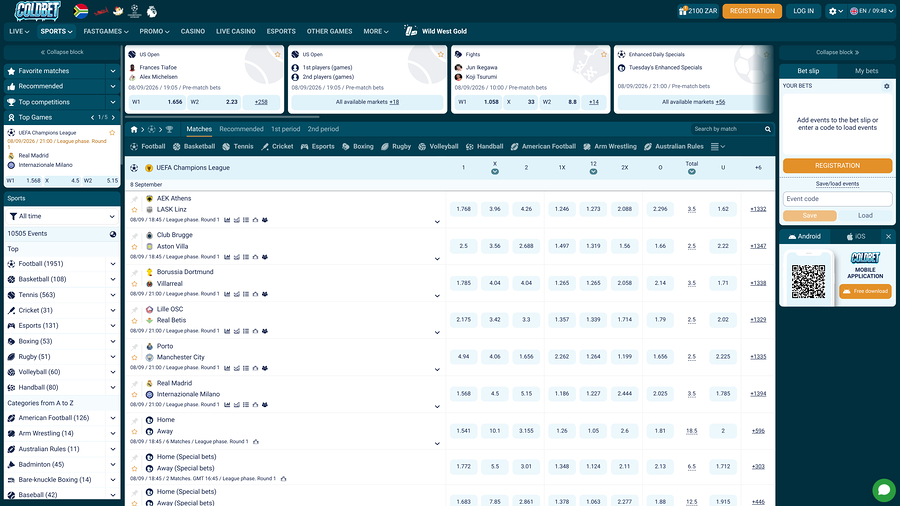Viewport: 900px width, 506px height.
Task: Switch to iOS app tab
Action: pyautogui.click(x=856, y=236)
